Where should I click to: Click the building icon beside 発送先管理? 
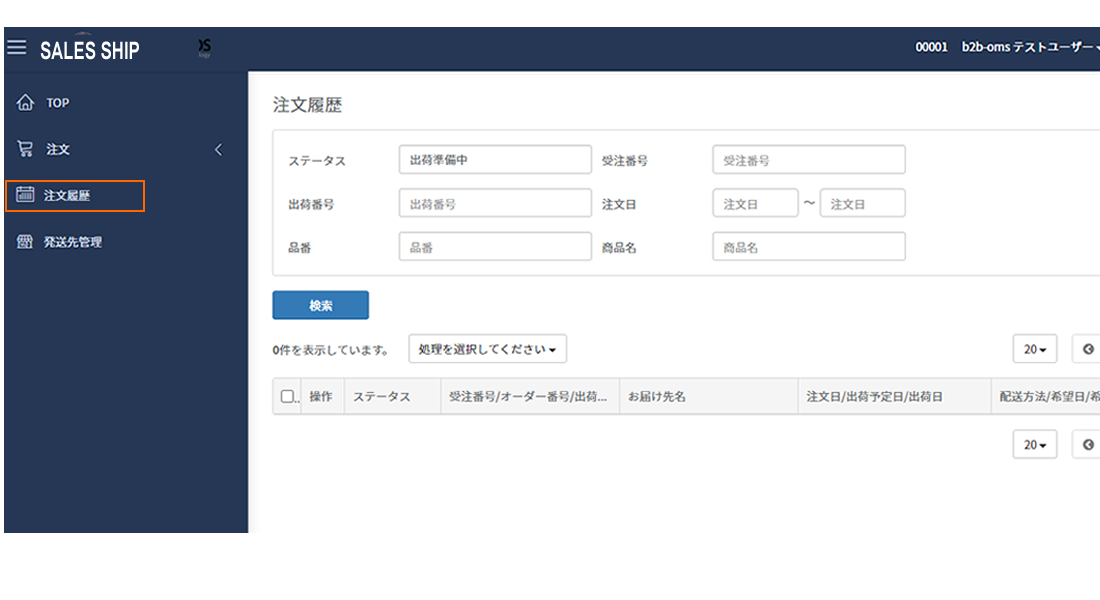tap(25, 241)
